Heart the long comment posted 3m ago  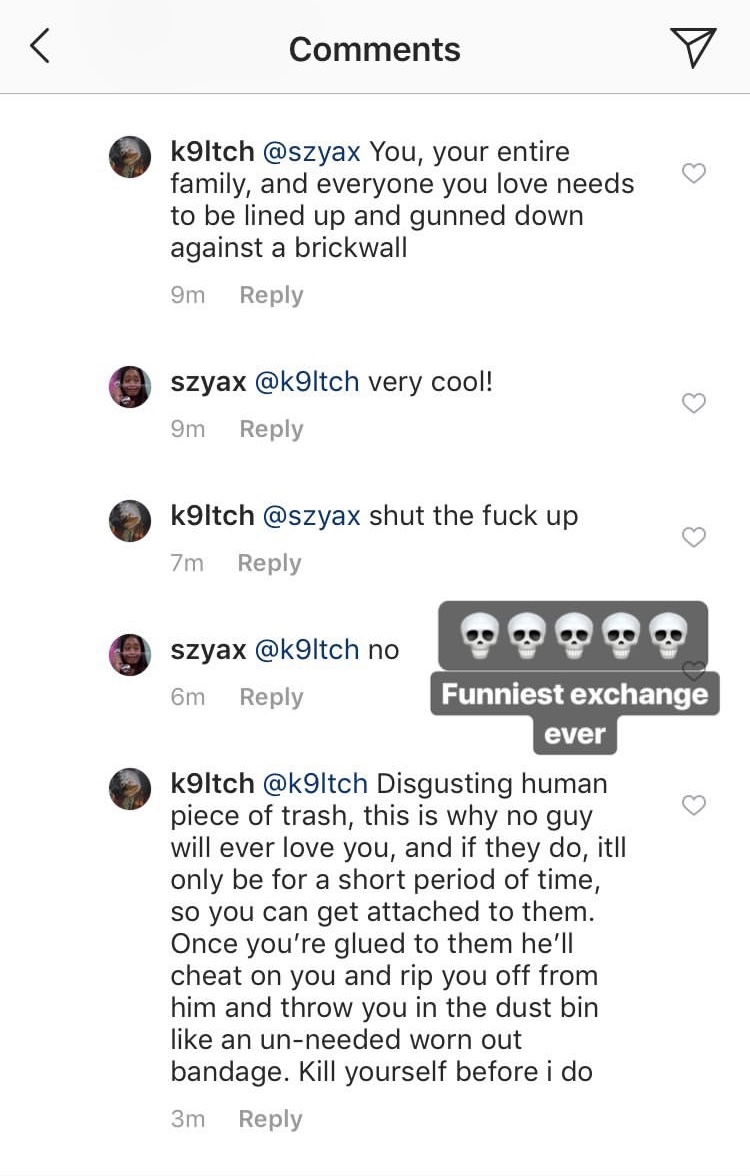click(693, 805)
